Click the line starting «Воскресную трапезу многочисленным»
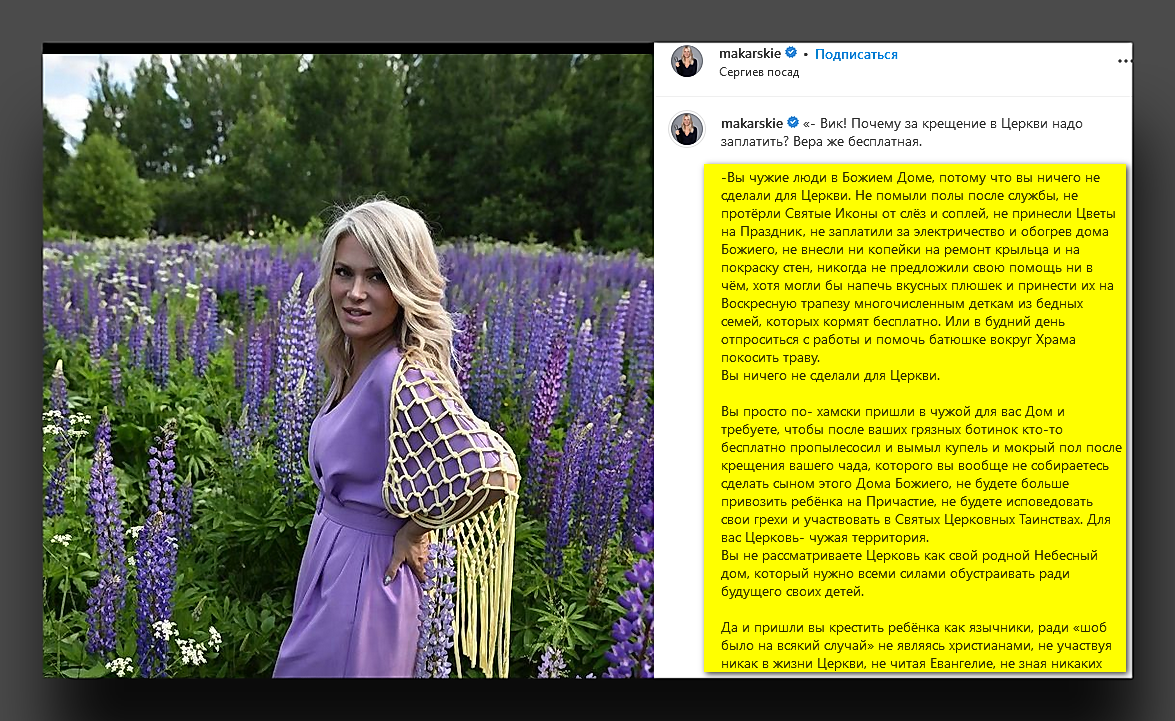This screenshot has height=721, width=1175. (901, 304)
